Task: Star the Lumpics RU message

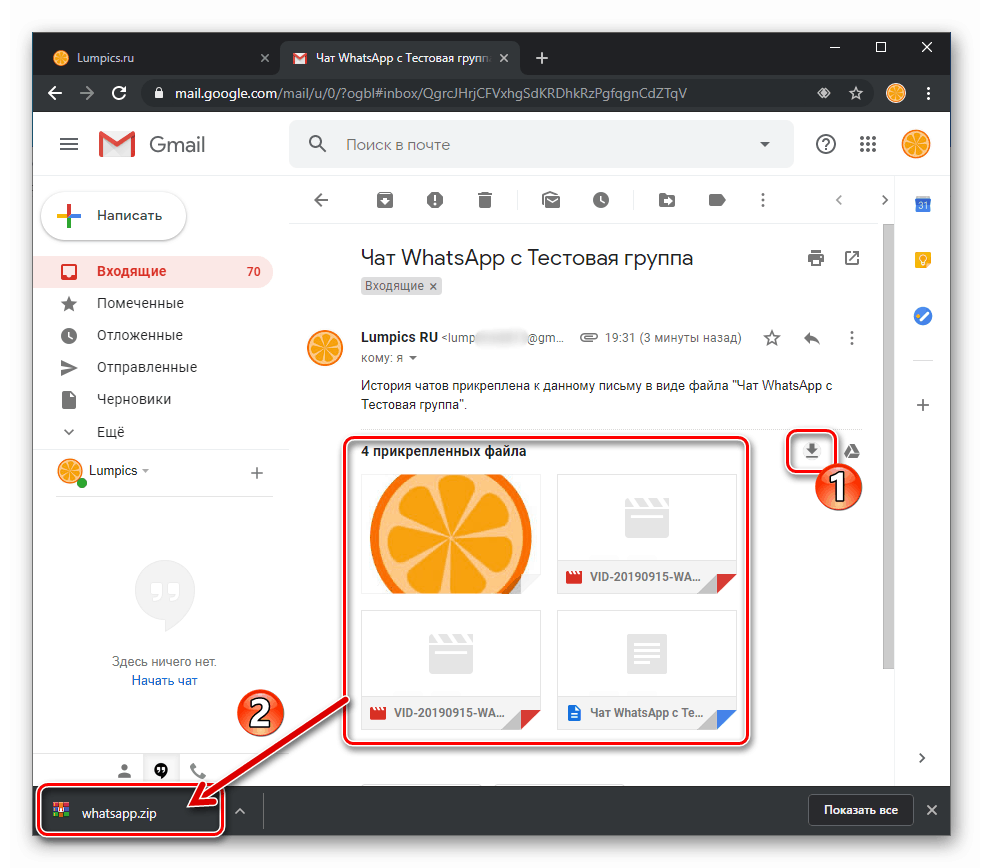Action: click(772, 338)
